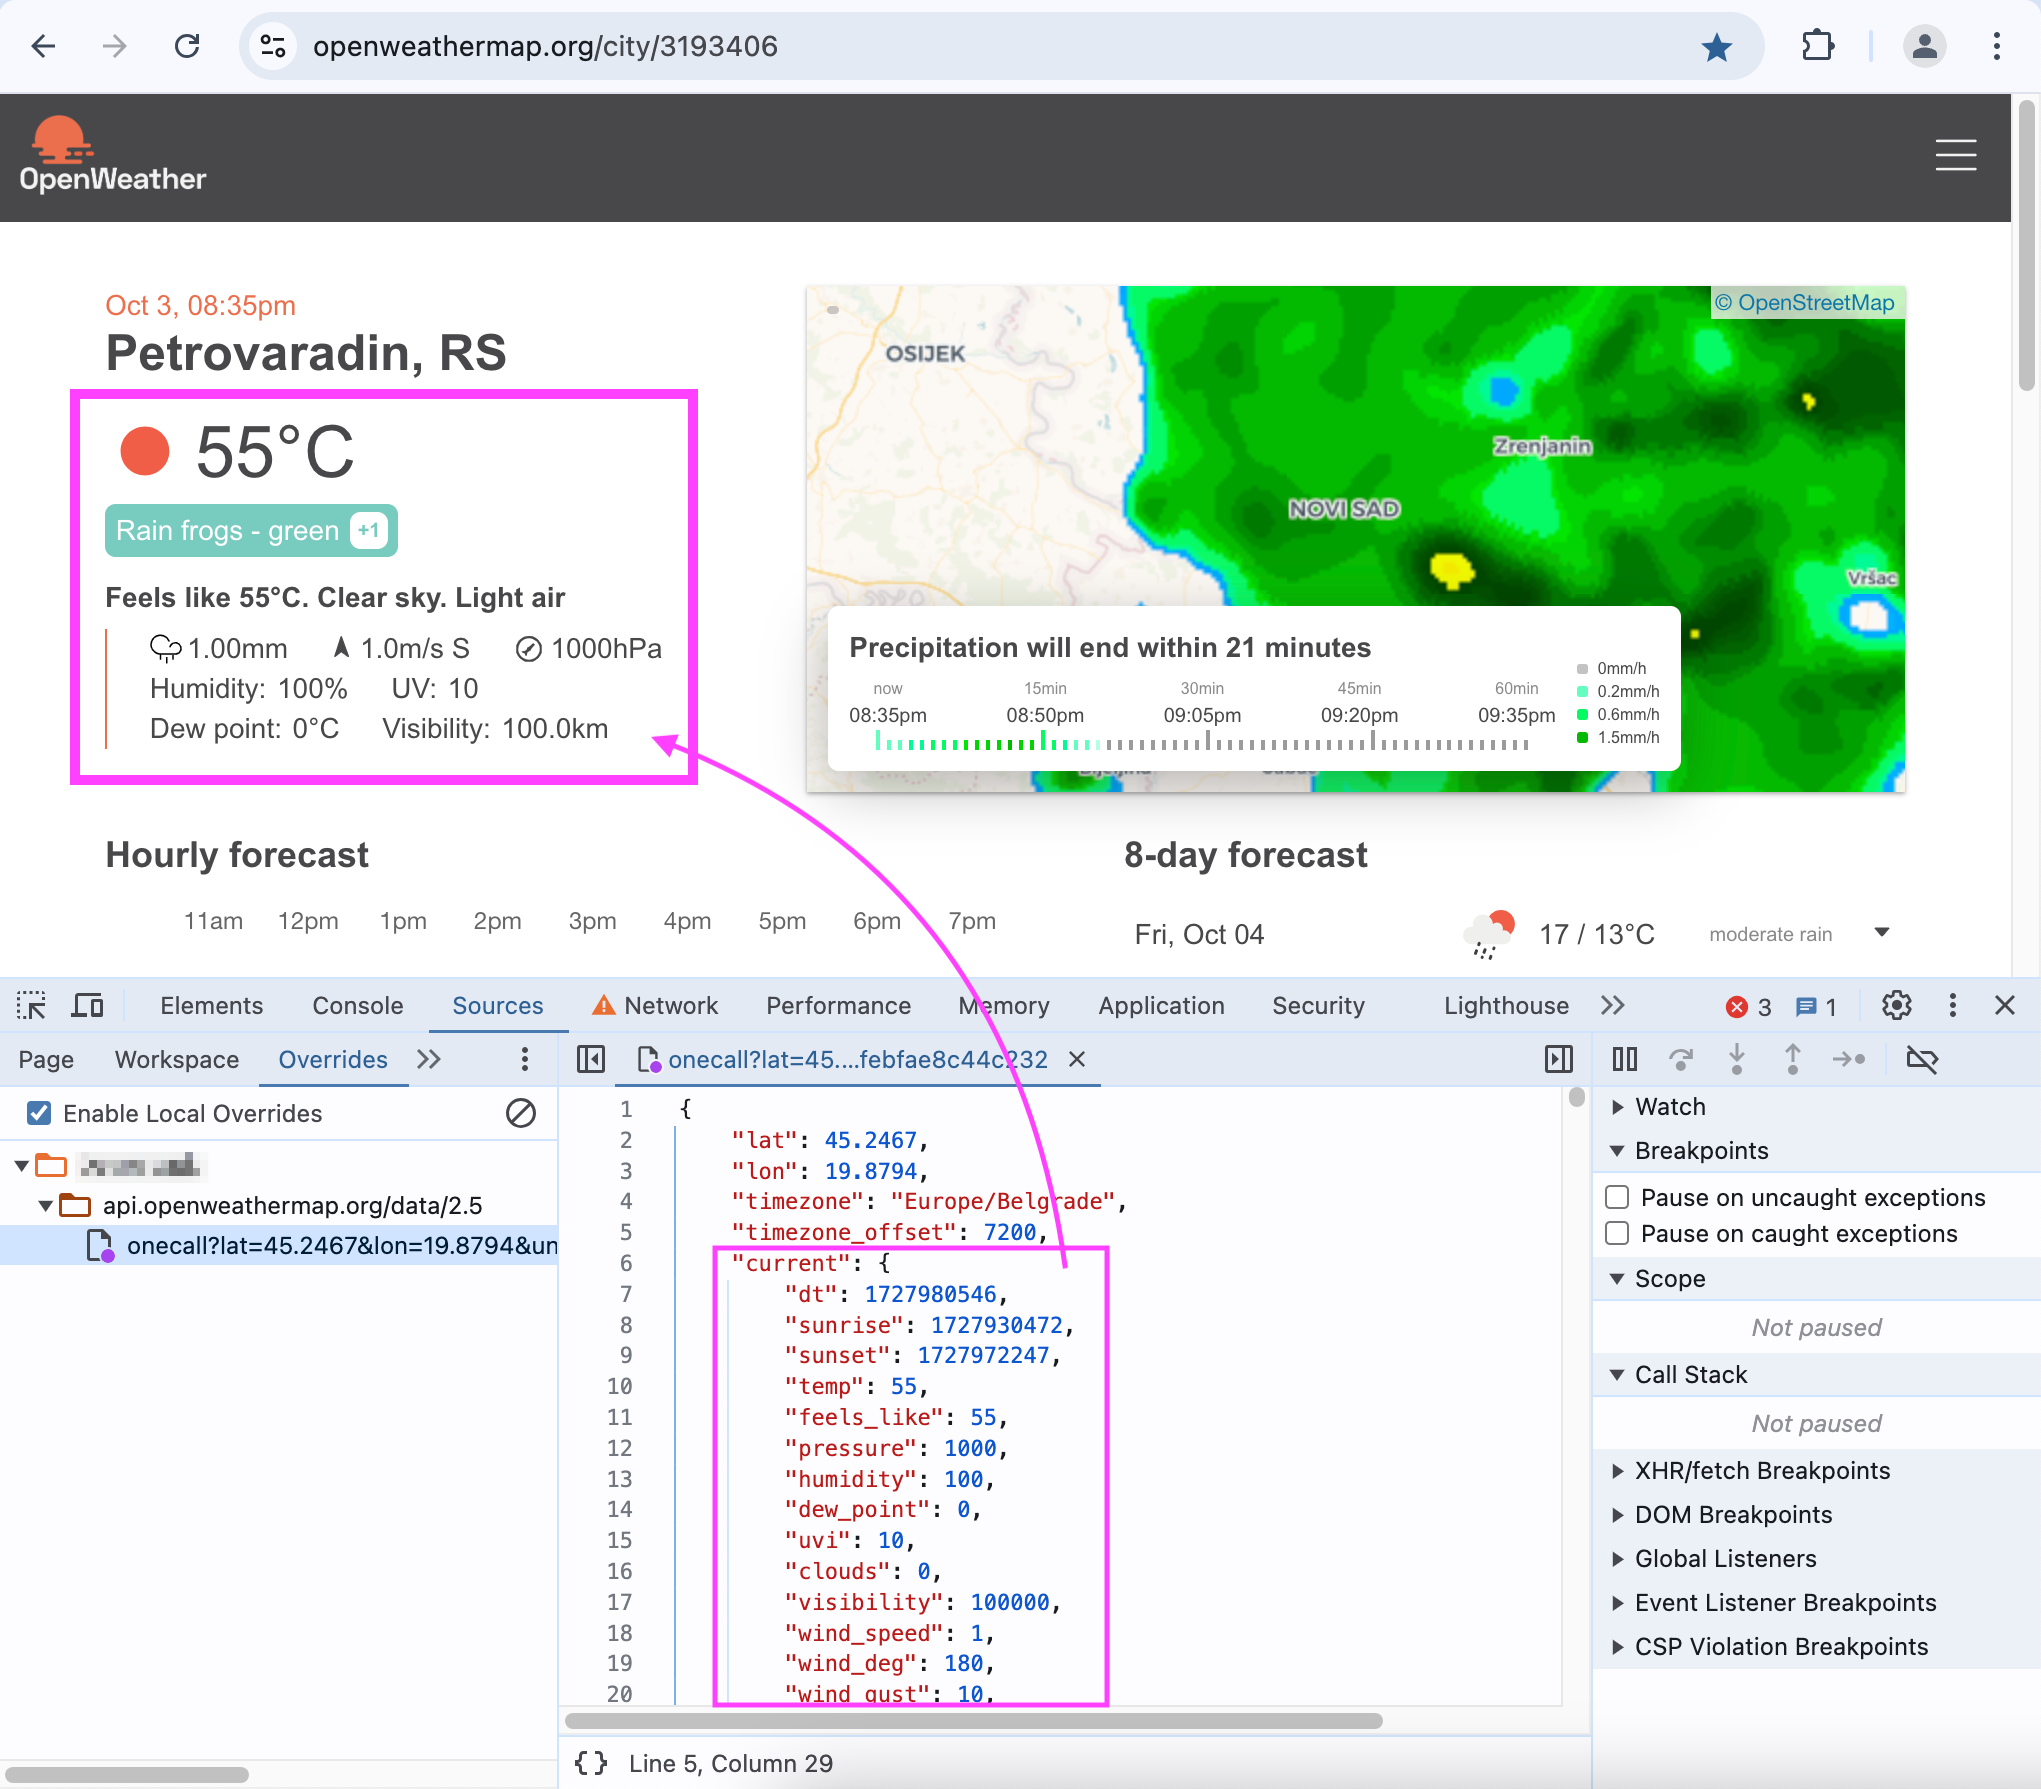The image size is (2041, 1789).
Task: Click the blue issues count badge
Action: pyautogui.click(x=1817, y=1007)
